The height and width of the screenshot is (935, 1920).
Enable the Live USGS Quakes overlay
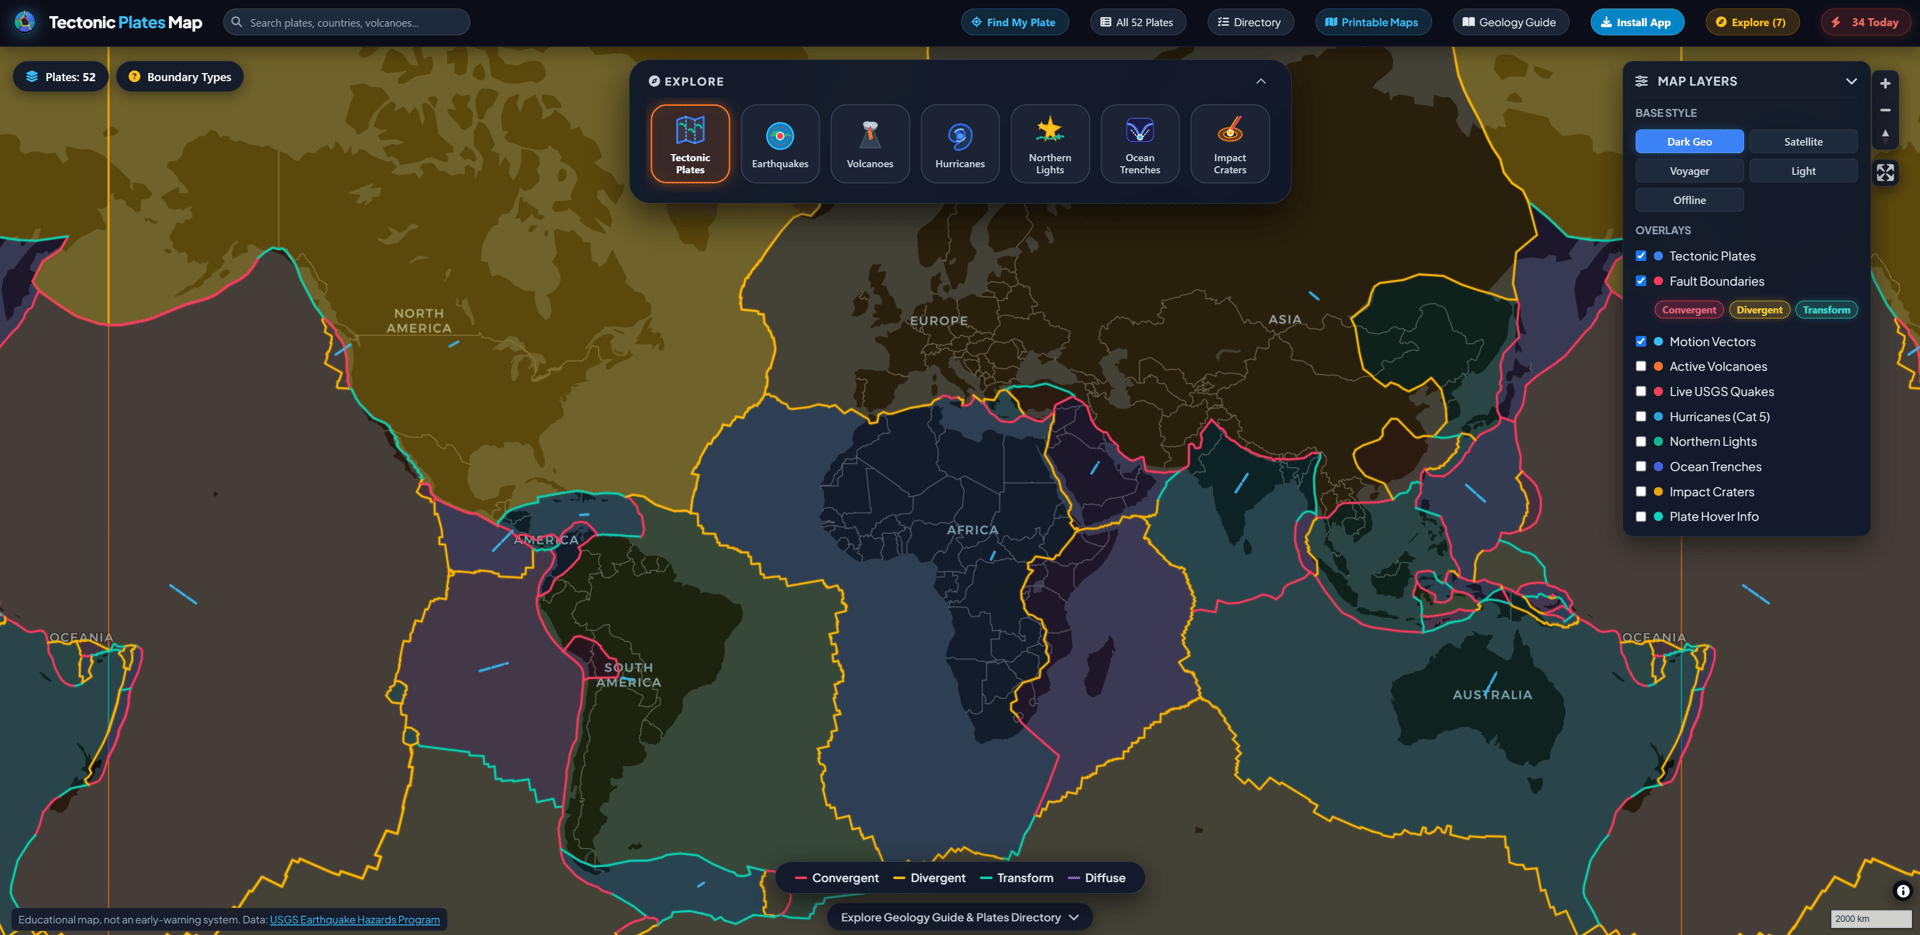tap(1641, 391)
